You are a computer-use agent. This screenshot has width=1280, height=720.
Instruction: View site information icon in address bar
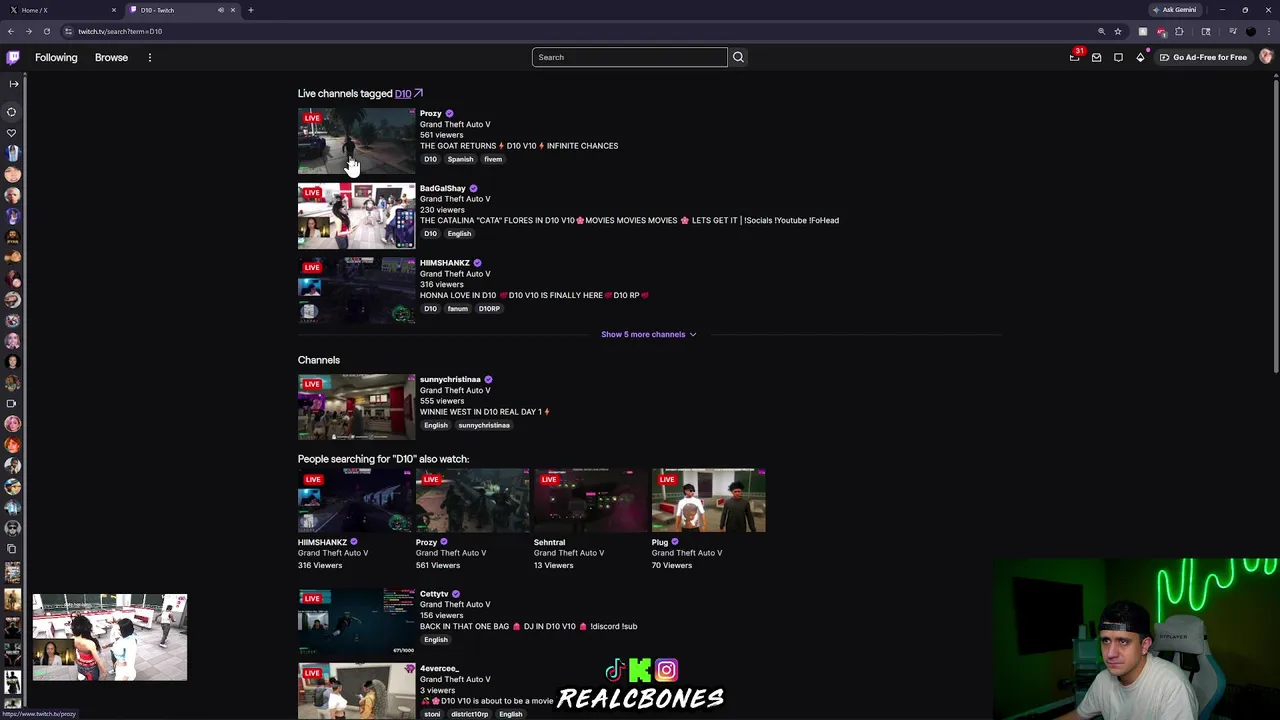tap(68, 31)
